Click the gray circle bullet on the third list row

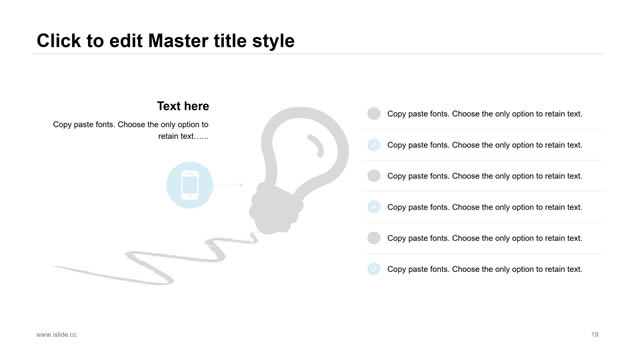tap(374, 176)
